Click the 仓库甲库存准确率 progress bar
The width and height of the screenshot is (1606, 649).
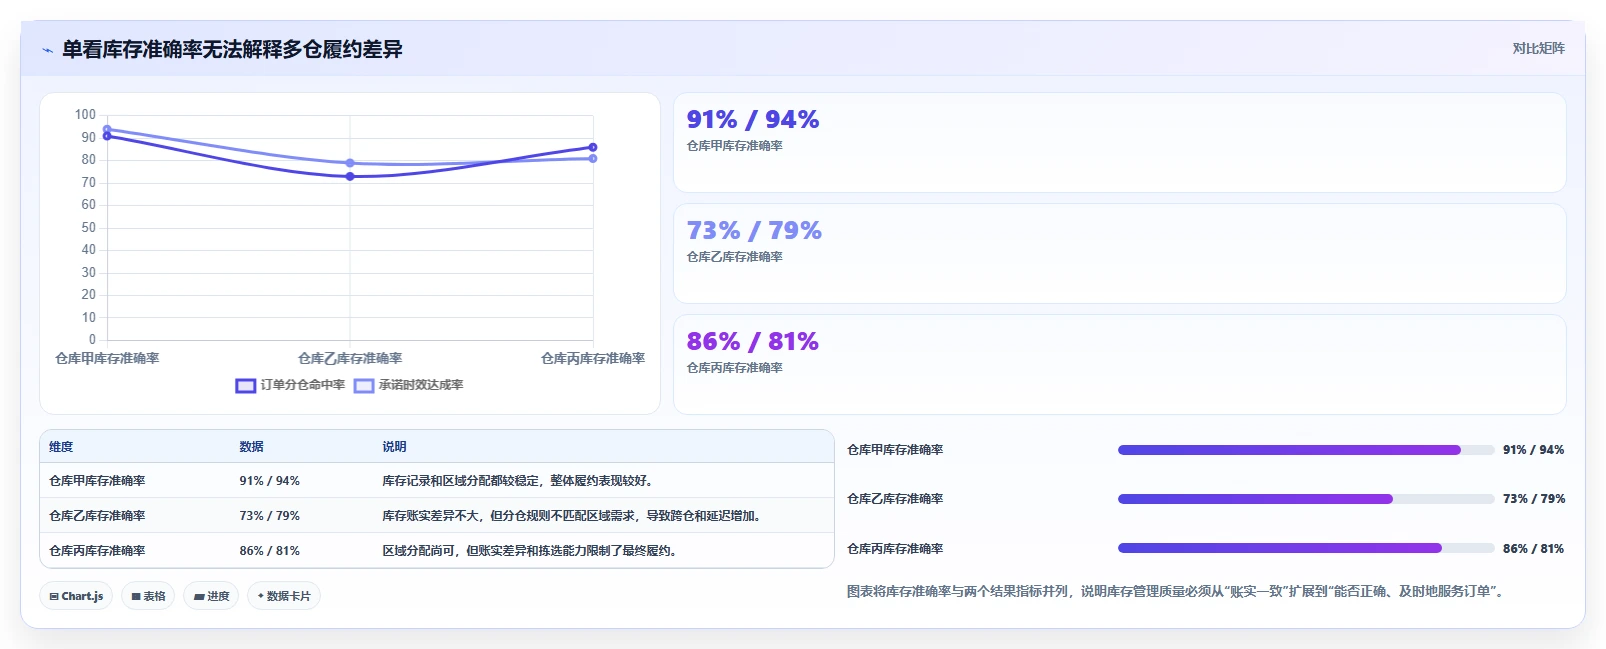point(1306,450)
